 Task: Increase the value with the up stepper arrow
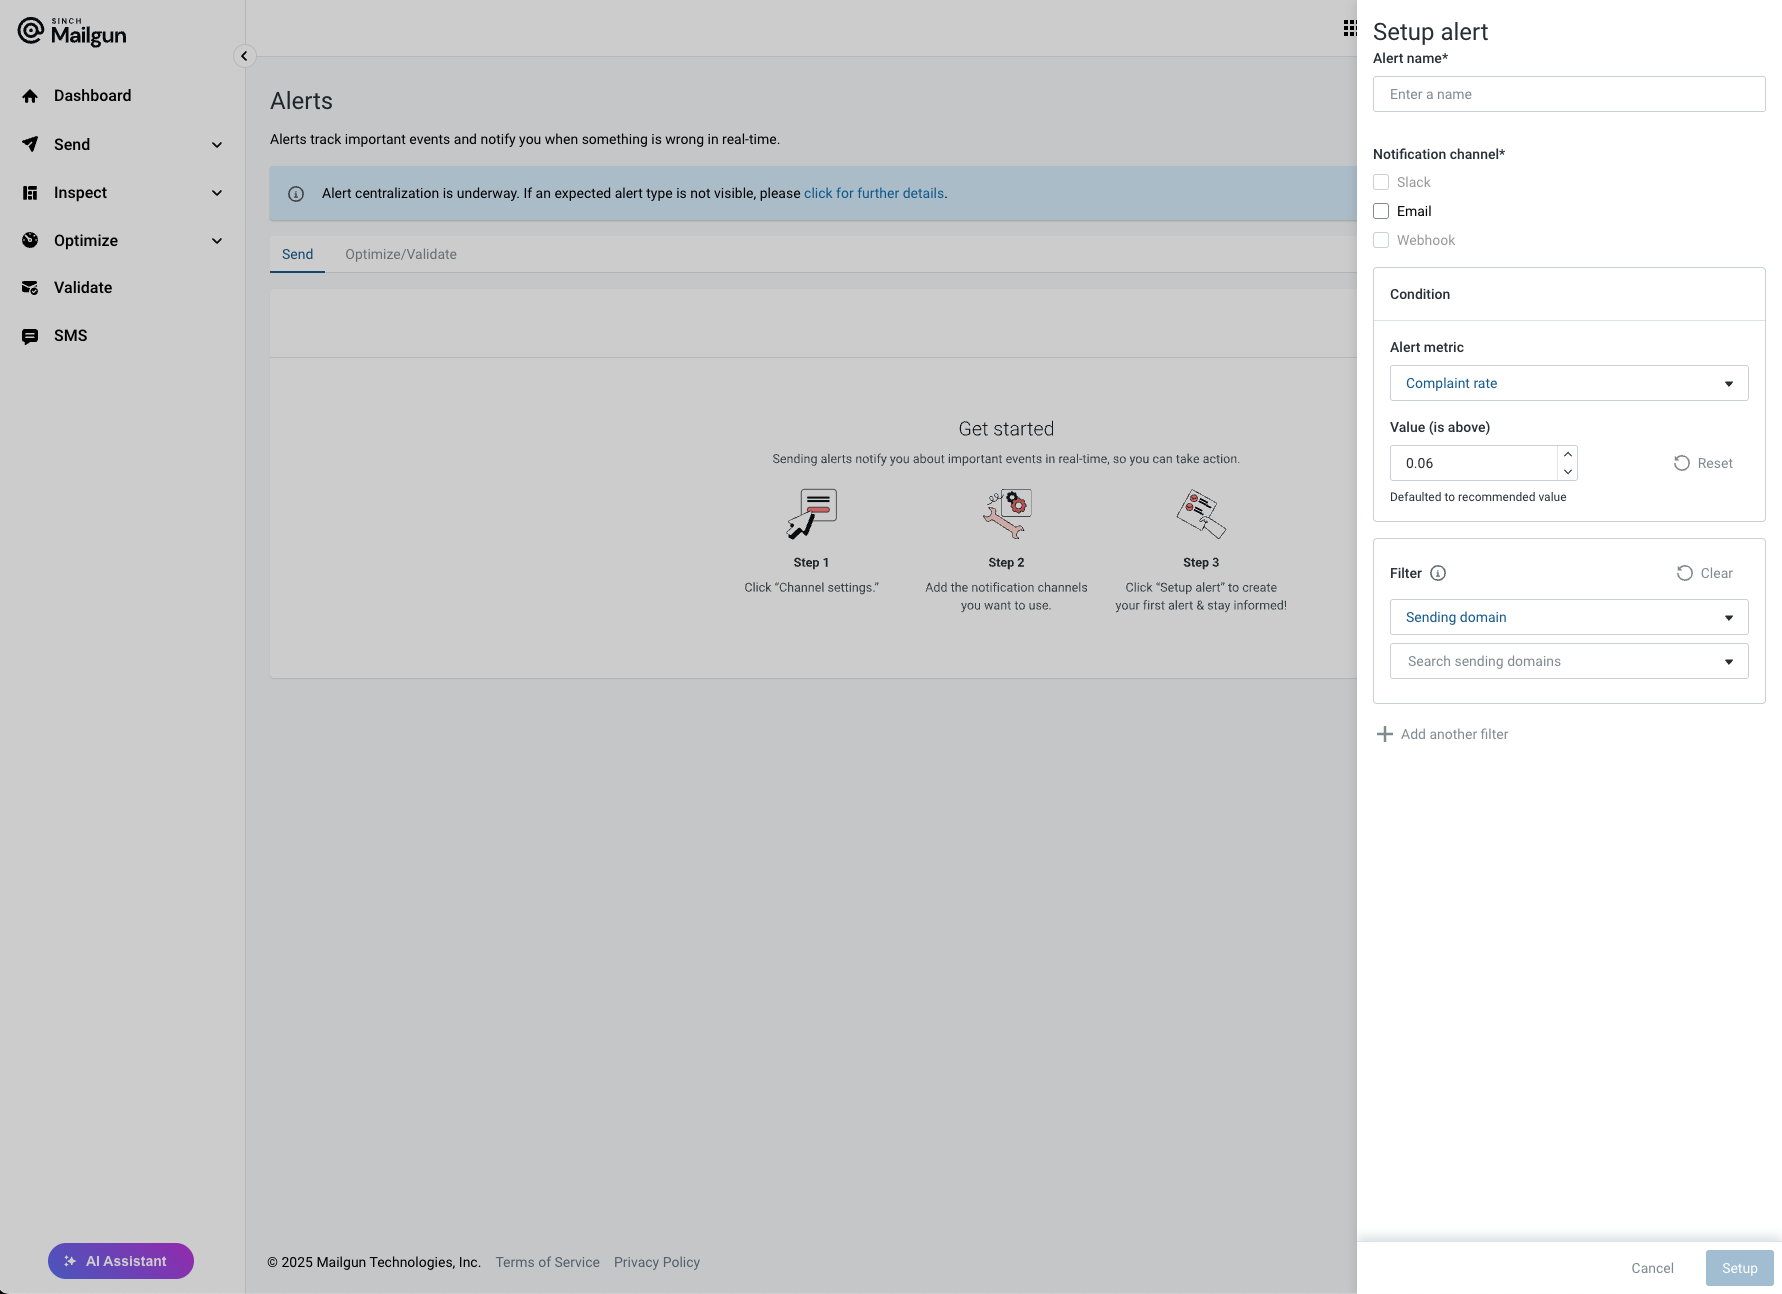[1568, 454]
